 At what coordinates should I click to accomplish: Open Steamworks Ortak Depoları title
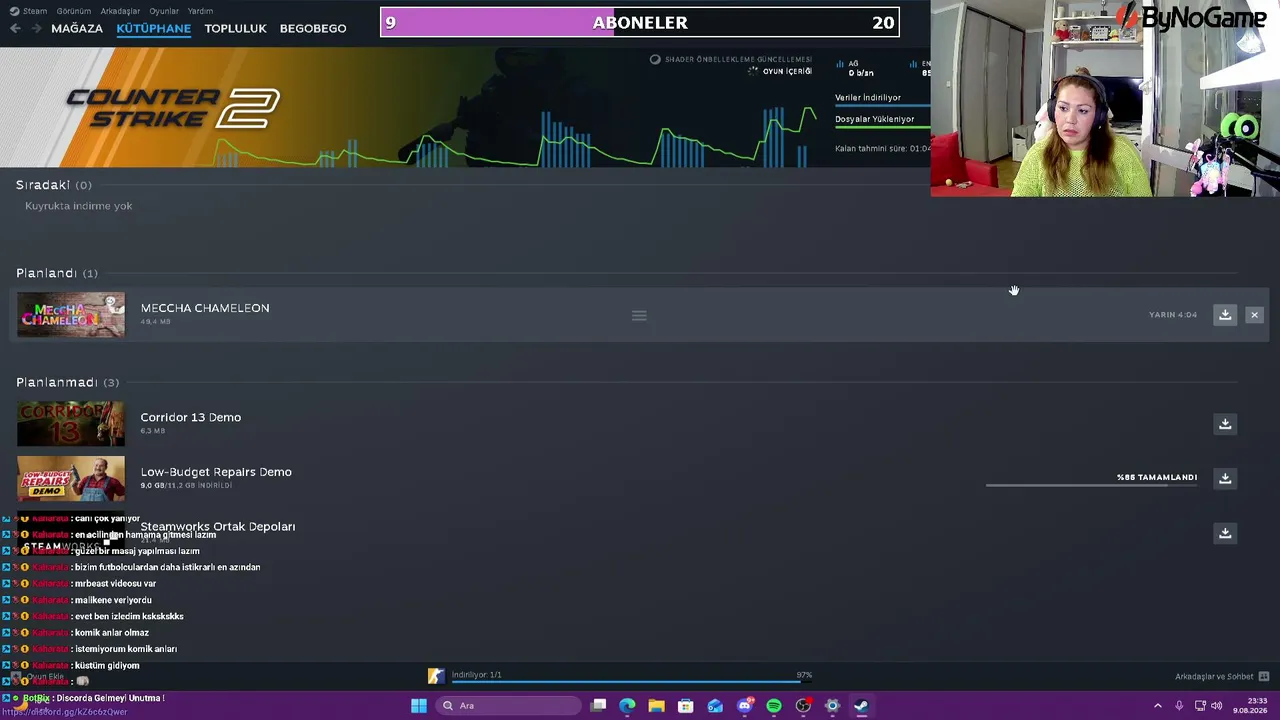218,526
